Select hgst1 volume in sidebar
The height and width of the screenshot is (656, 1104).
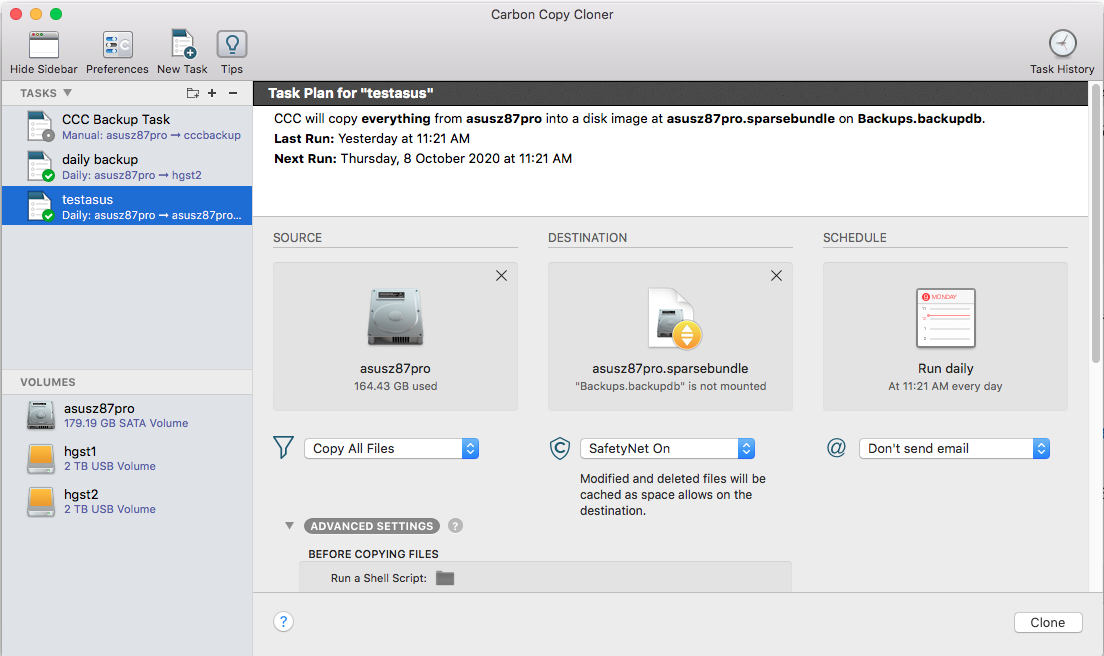(127, 458)
